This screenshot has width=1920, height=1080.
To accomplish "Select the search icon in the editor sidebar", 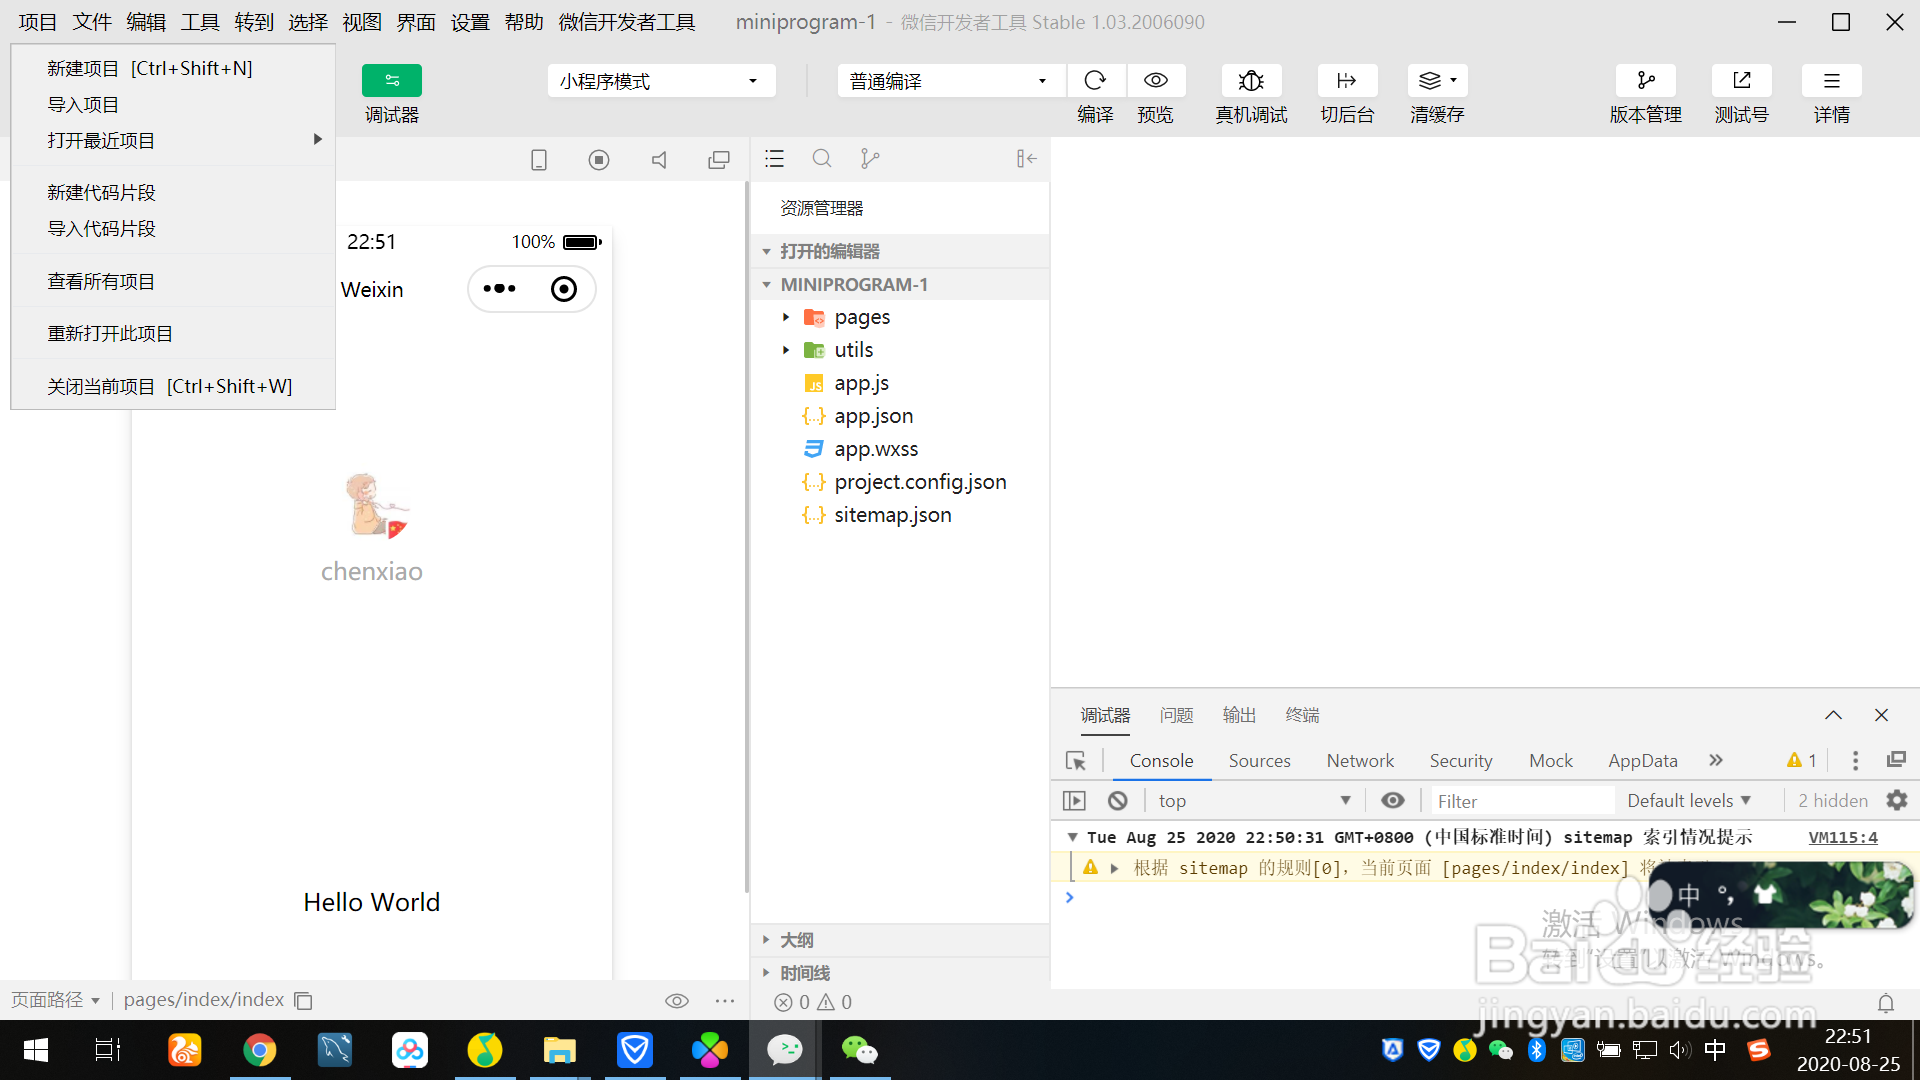I will point(822,158).
